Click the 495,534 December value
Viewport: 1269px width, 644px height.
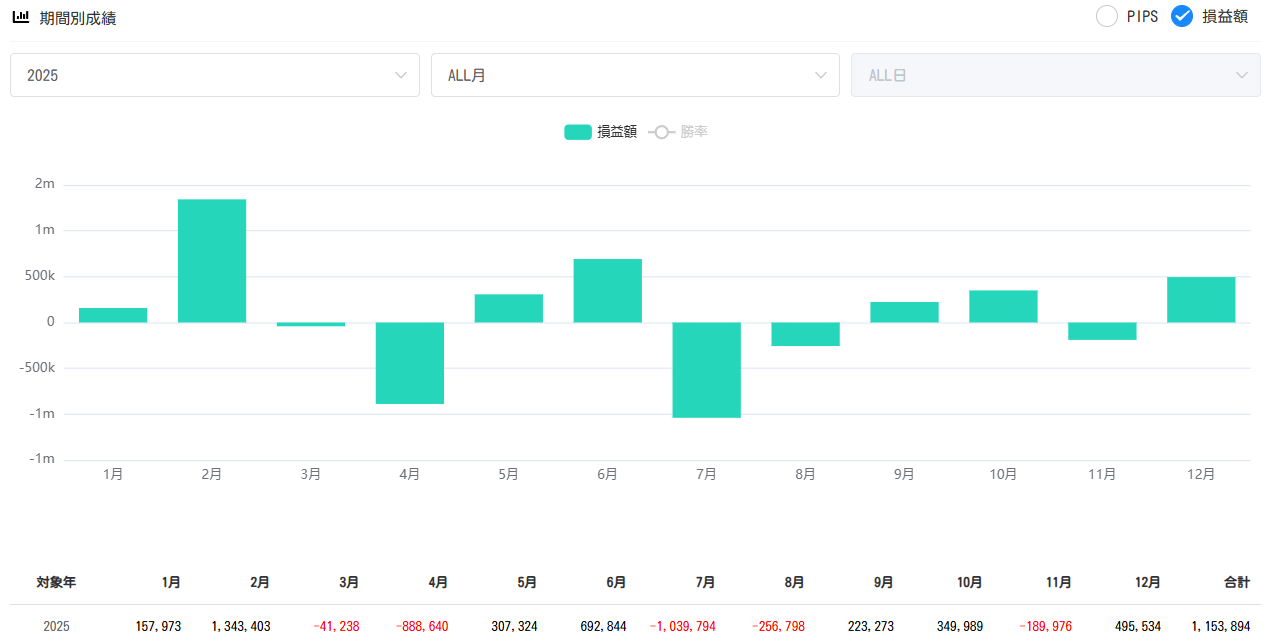click(1138, 627)
